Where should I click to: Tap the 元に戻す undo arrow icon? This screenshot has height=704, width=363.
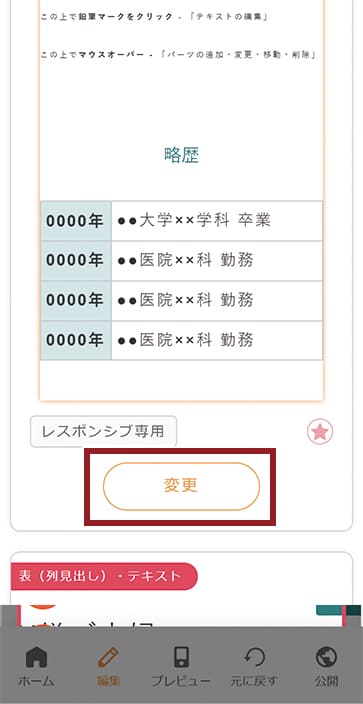[254, 658]
